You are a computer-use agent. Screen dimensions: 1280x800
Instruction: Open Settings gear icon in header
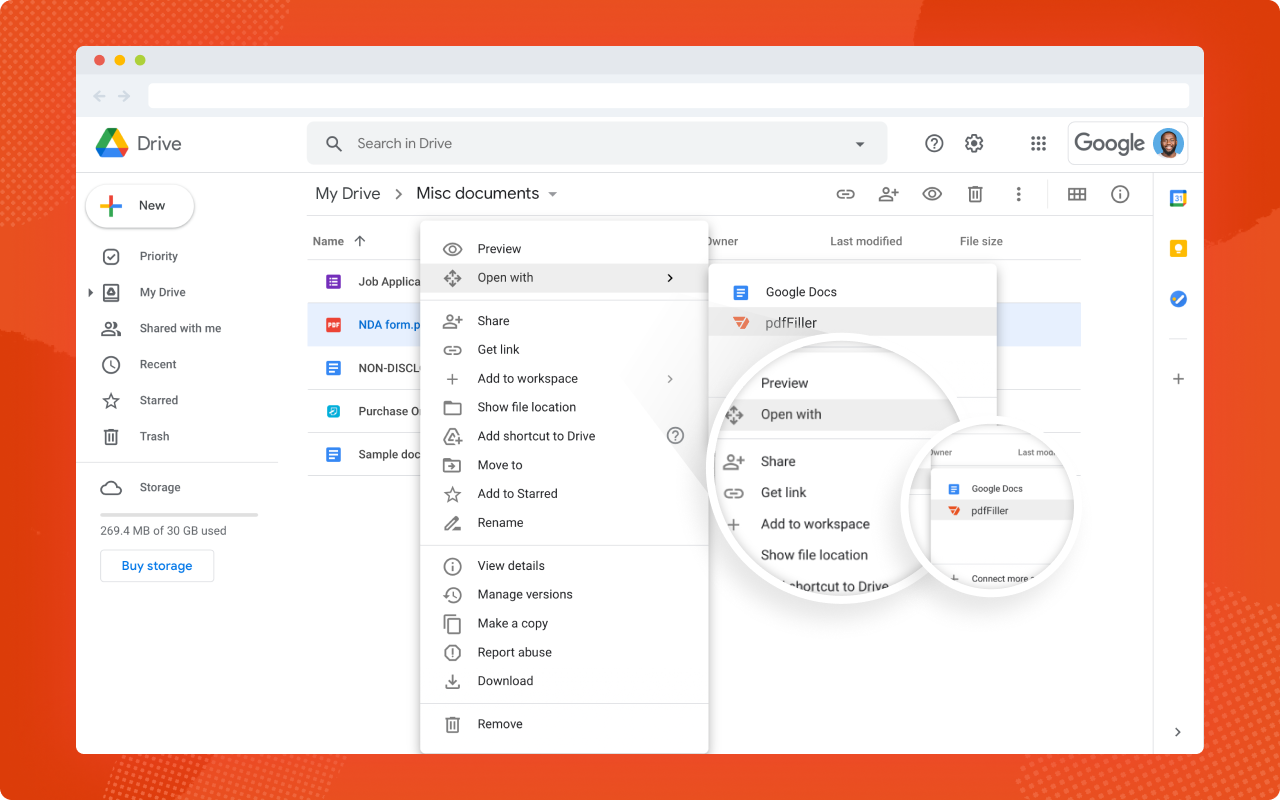(x=974, y=143)
